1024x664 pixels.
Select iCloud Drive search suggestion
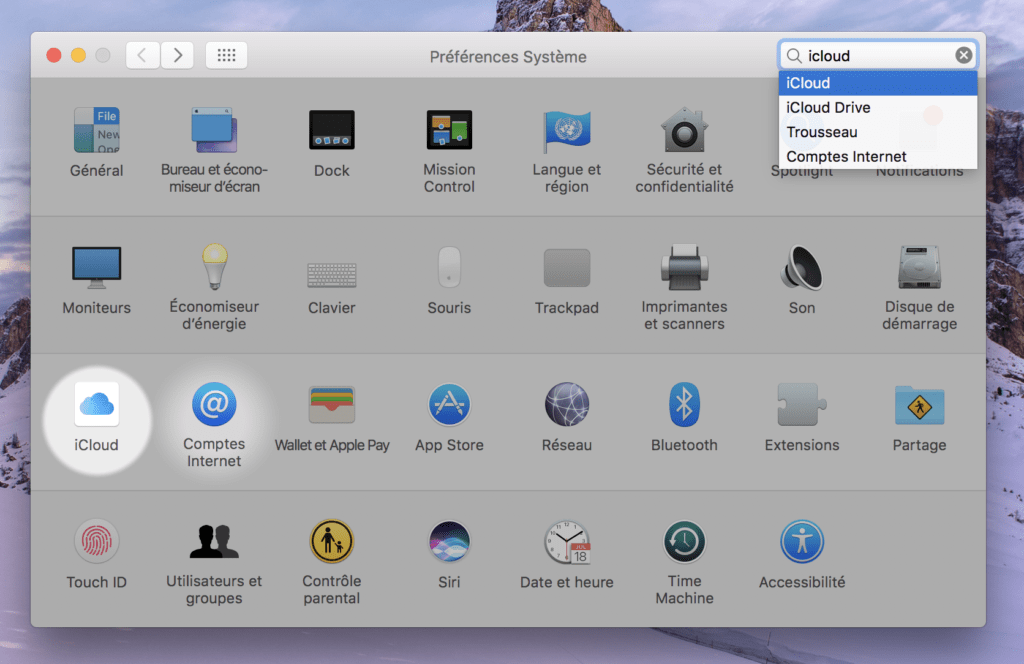coord(878,108)
